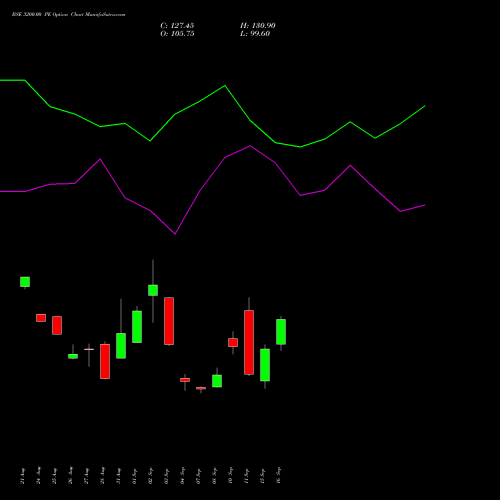Viewport: 500px width, 500px height.
Task: Click the '02 Sep' date axis label
Action: click(151, 476)
